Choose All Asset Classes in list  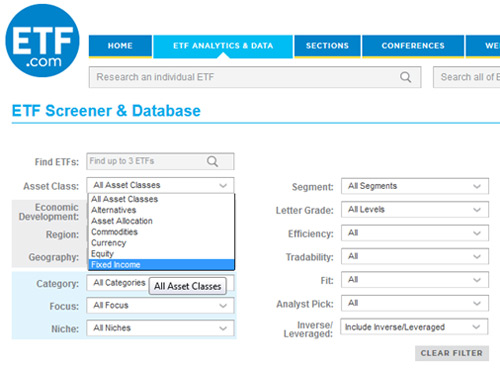coord(161,199)
